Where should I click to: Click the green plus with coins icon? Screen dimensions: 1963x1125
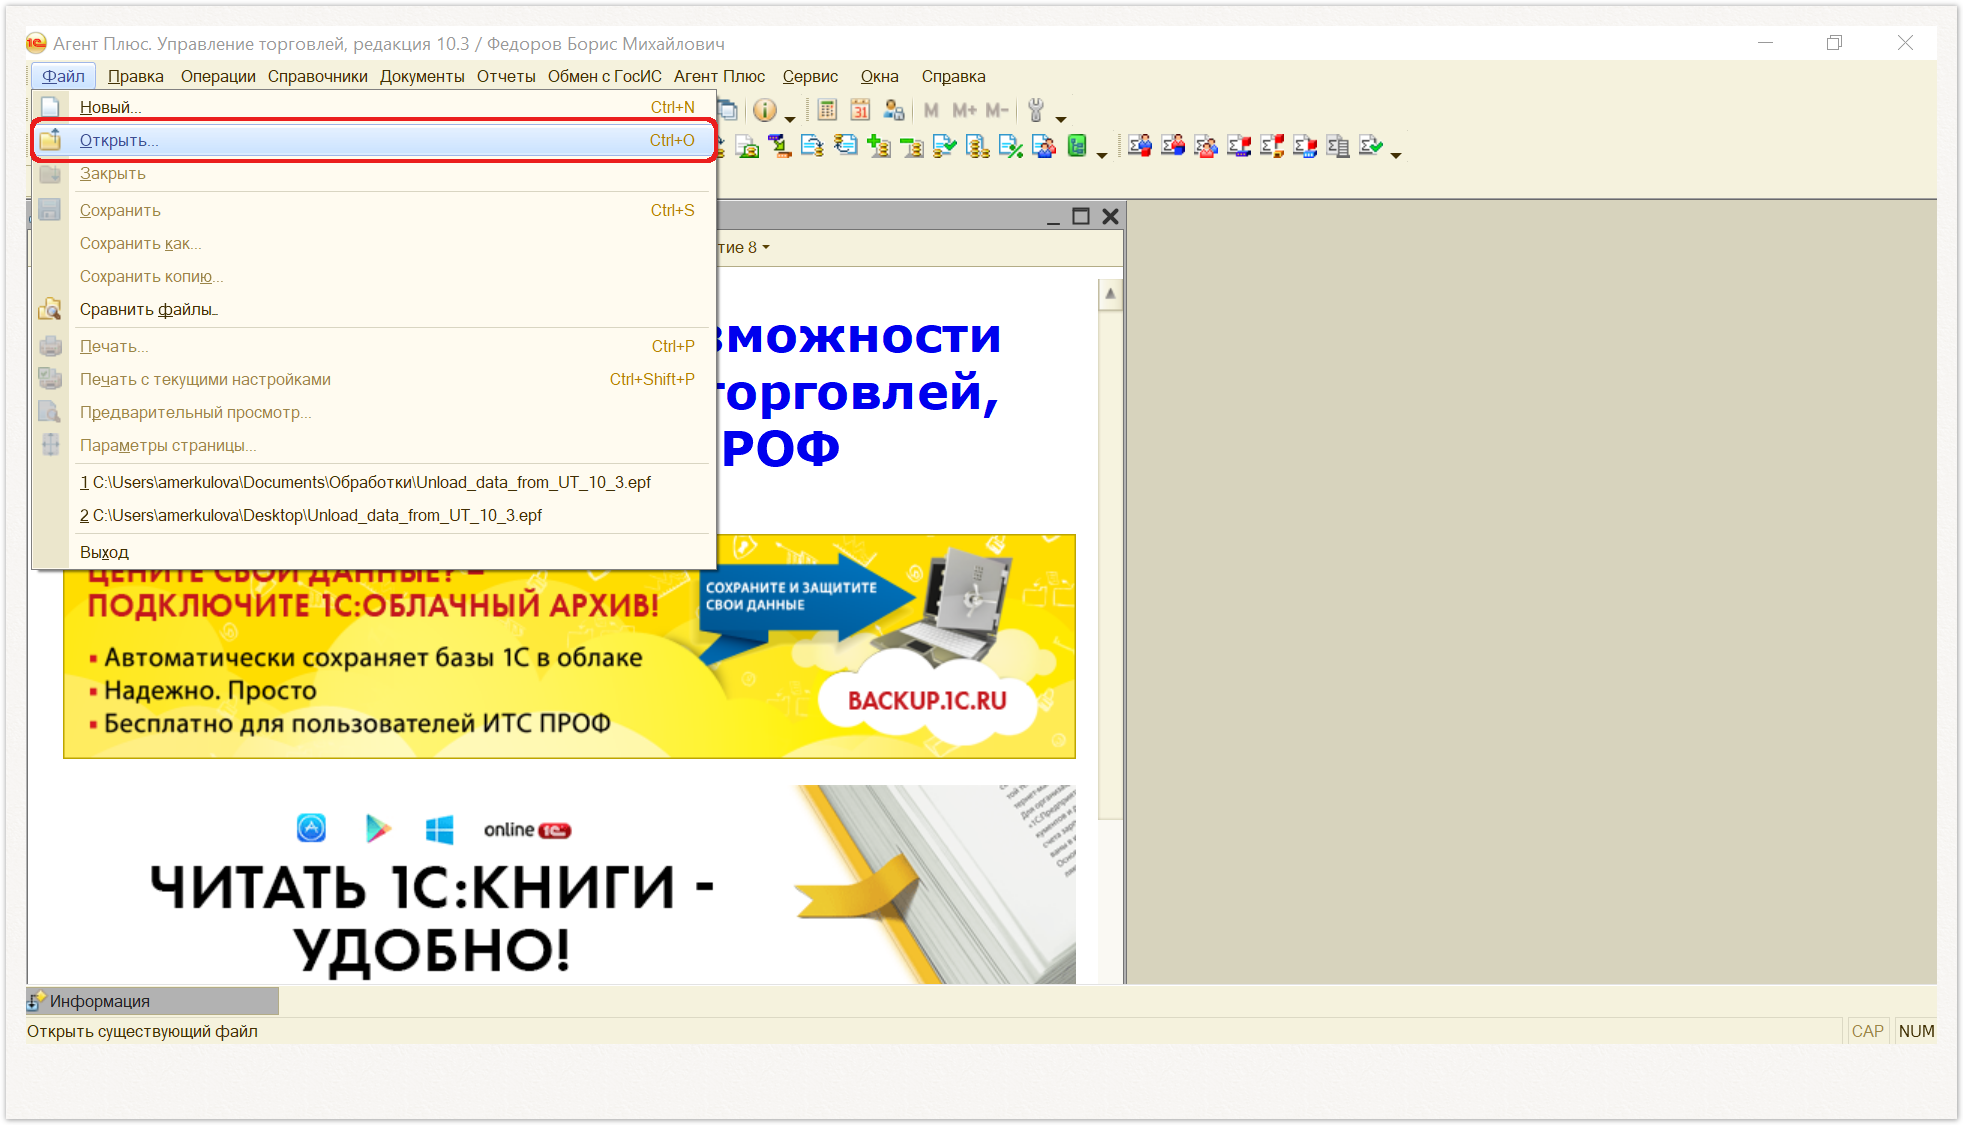tap(879, 147)
